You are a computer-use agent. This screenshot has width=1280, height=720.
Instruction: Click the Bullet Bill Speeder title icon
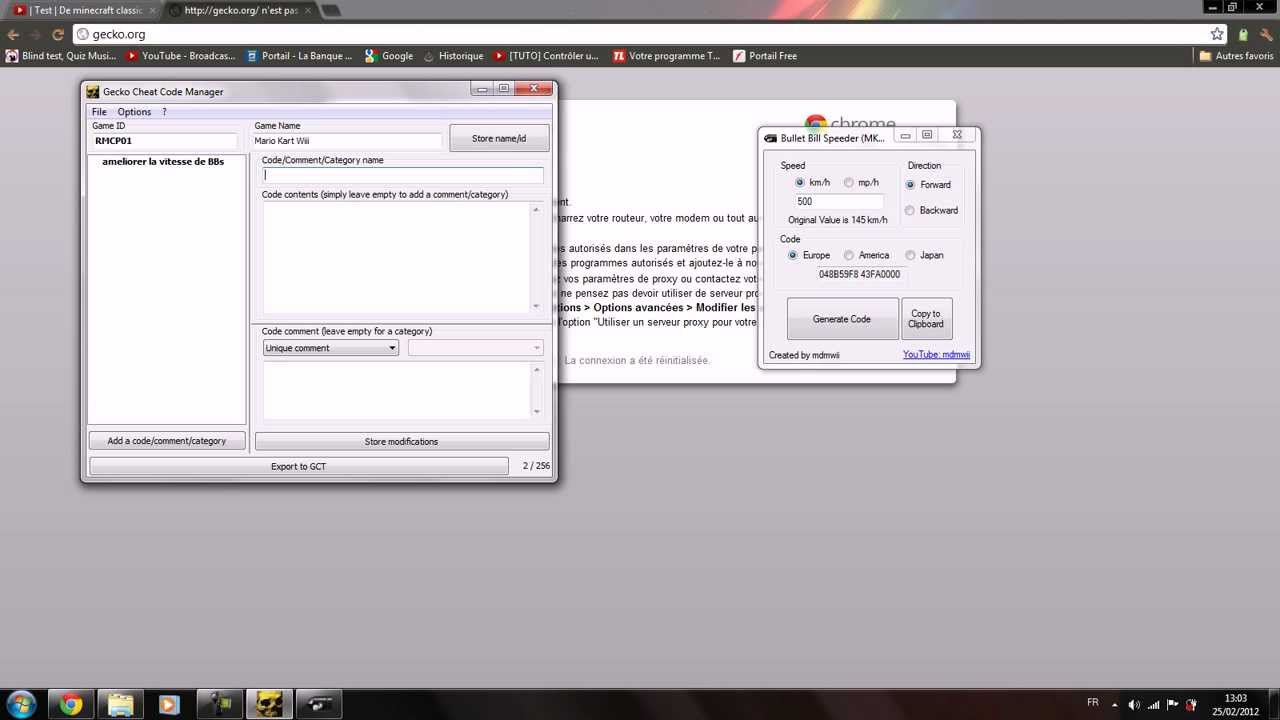point(771,138)
